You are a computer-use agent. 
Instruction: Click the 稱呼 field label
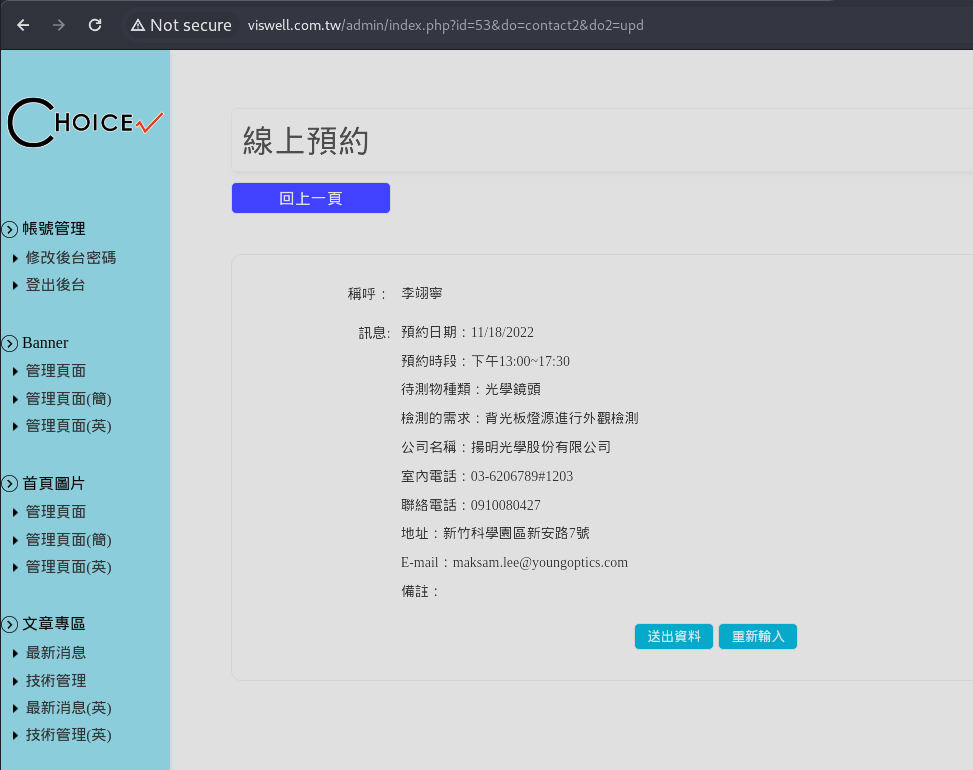coord(367,293)
